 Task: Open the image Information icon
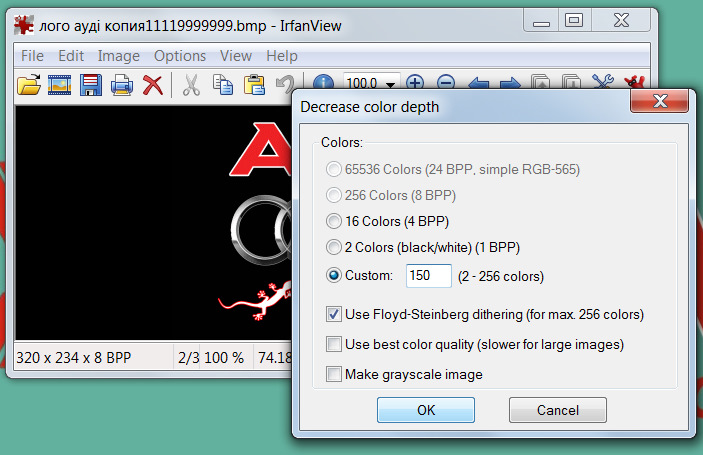click(x=323, y=82)
